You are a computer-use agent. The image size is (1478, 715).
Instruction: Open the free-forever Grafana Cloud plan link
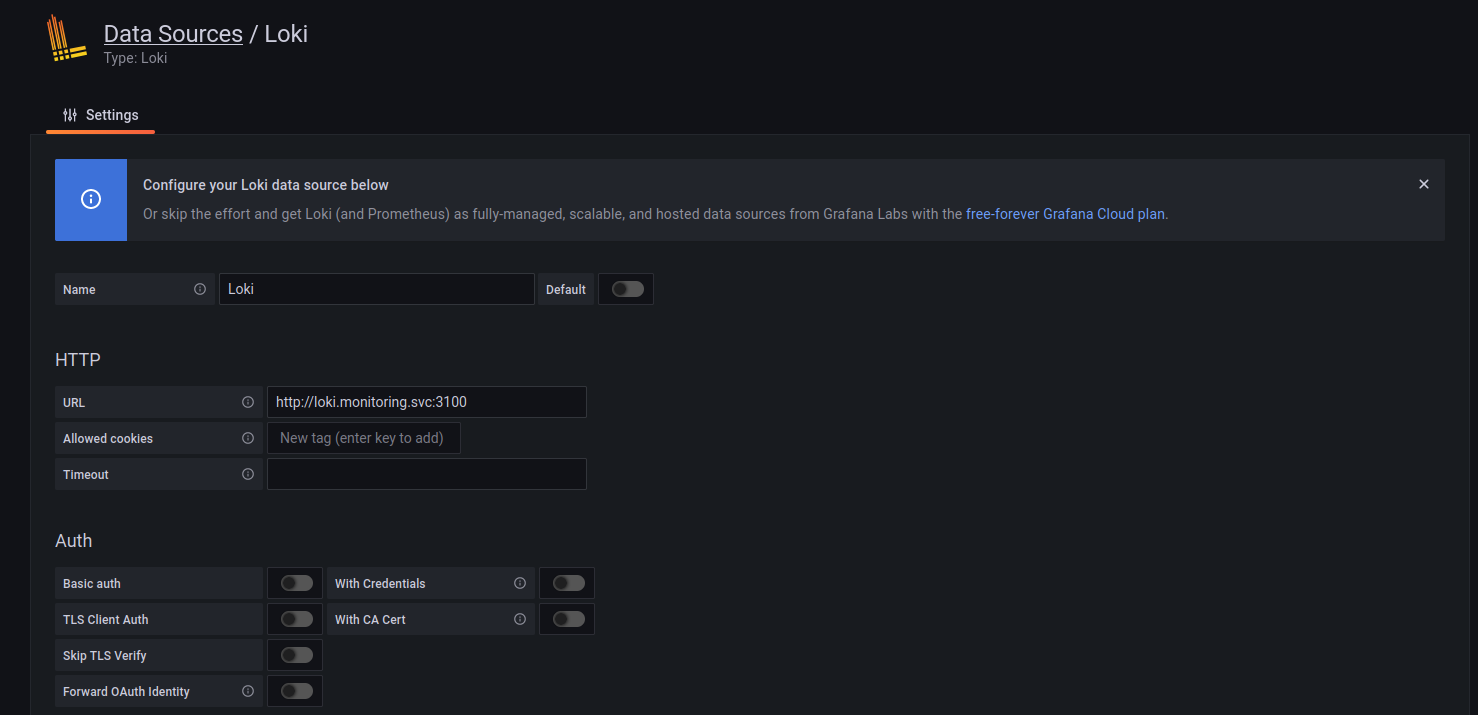(x=1065, y=214)
